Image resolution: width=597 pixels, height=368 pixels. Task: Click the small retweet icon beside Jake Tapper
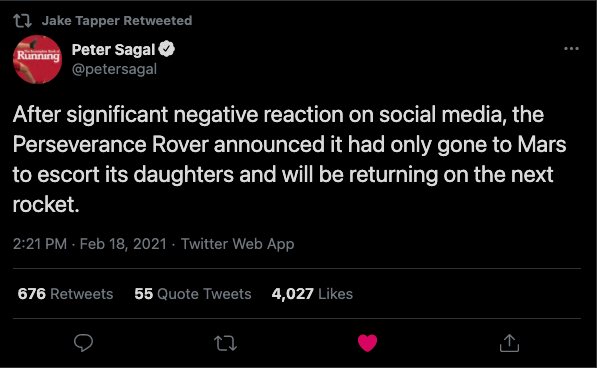(x=22, y=21)
